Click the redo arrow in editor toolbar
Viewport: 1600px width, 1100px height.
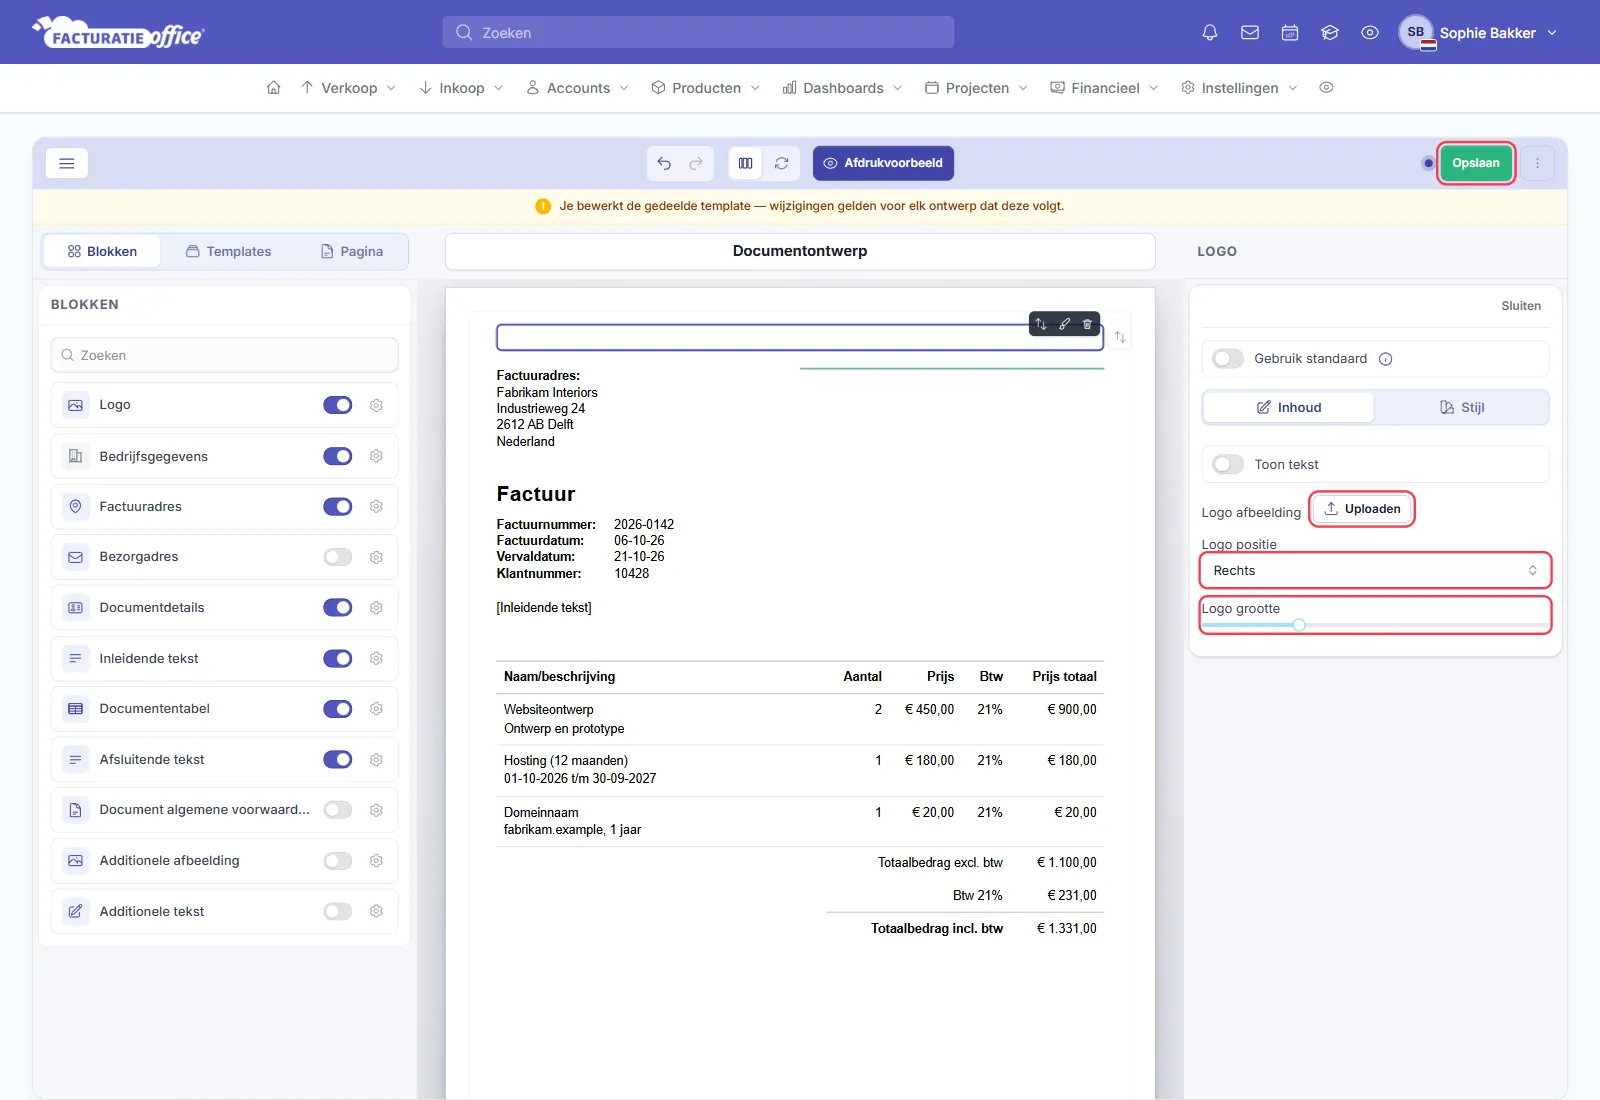click(x=696, y=163)
